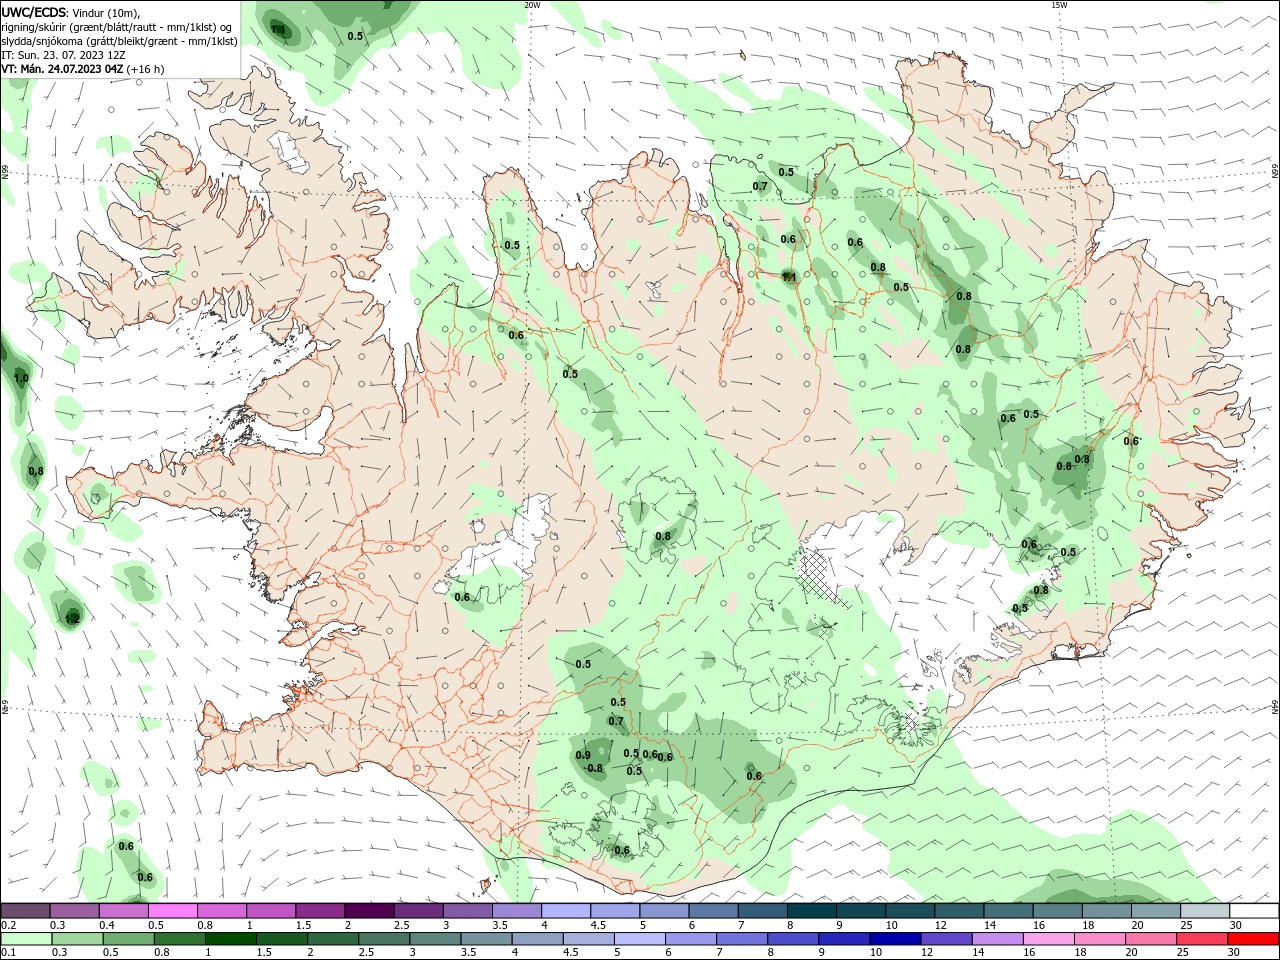Click the 1.0 precipitation value offshore
This screenshot has height=960, width=1280.
21,379
